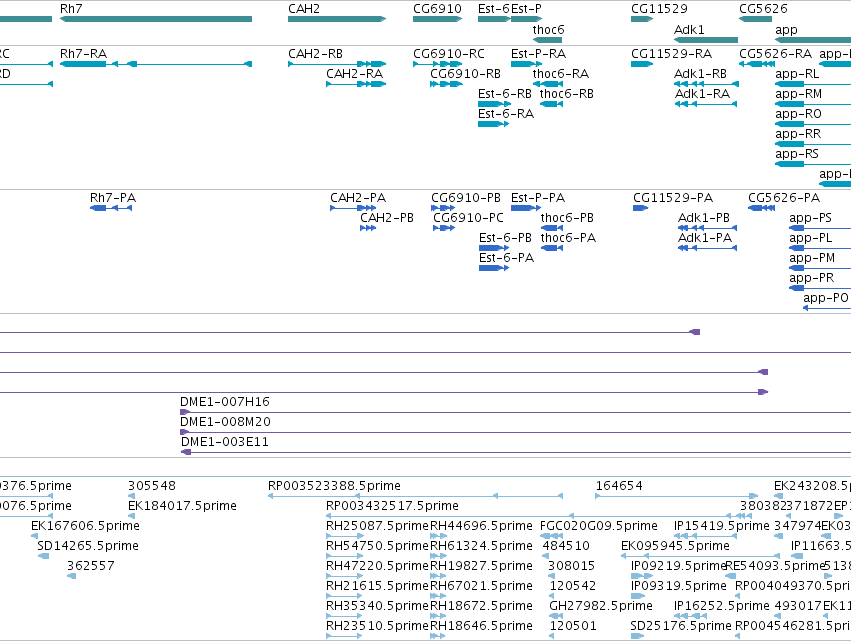This screenshot has height=641, width=851.
Task: Select the RP003523388.5prime EST
Action: pyautogui.click(x=415, y=496)
